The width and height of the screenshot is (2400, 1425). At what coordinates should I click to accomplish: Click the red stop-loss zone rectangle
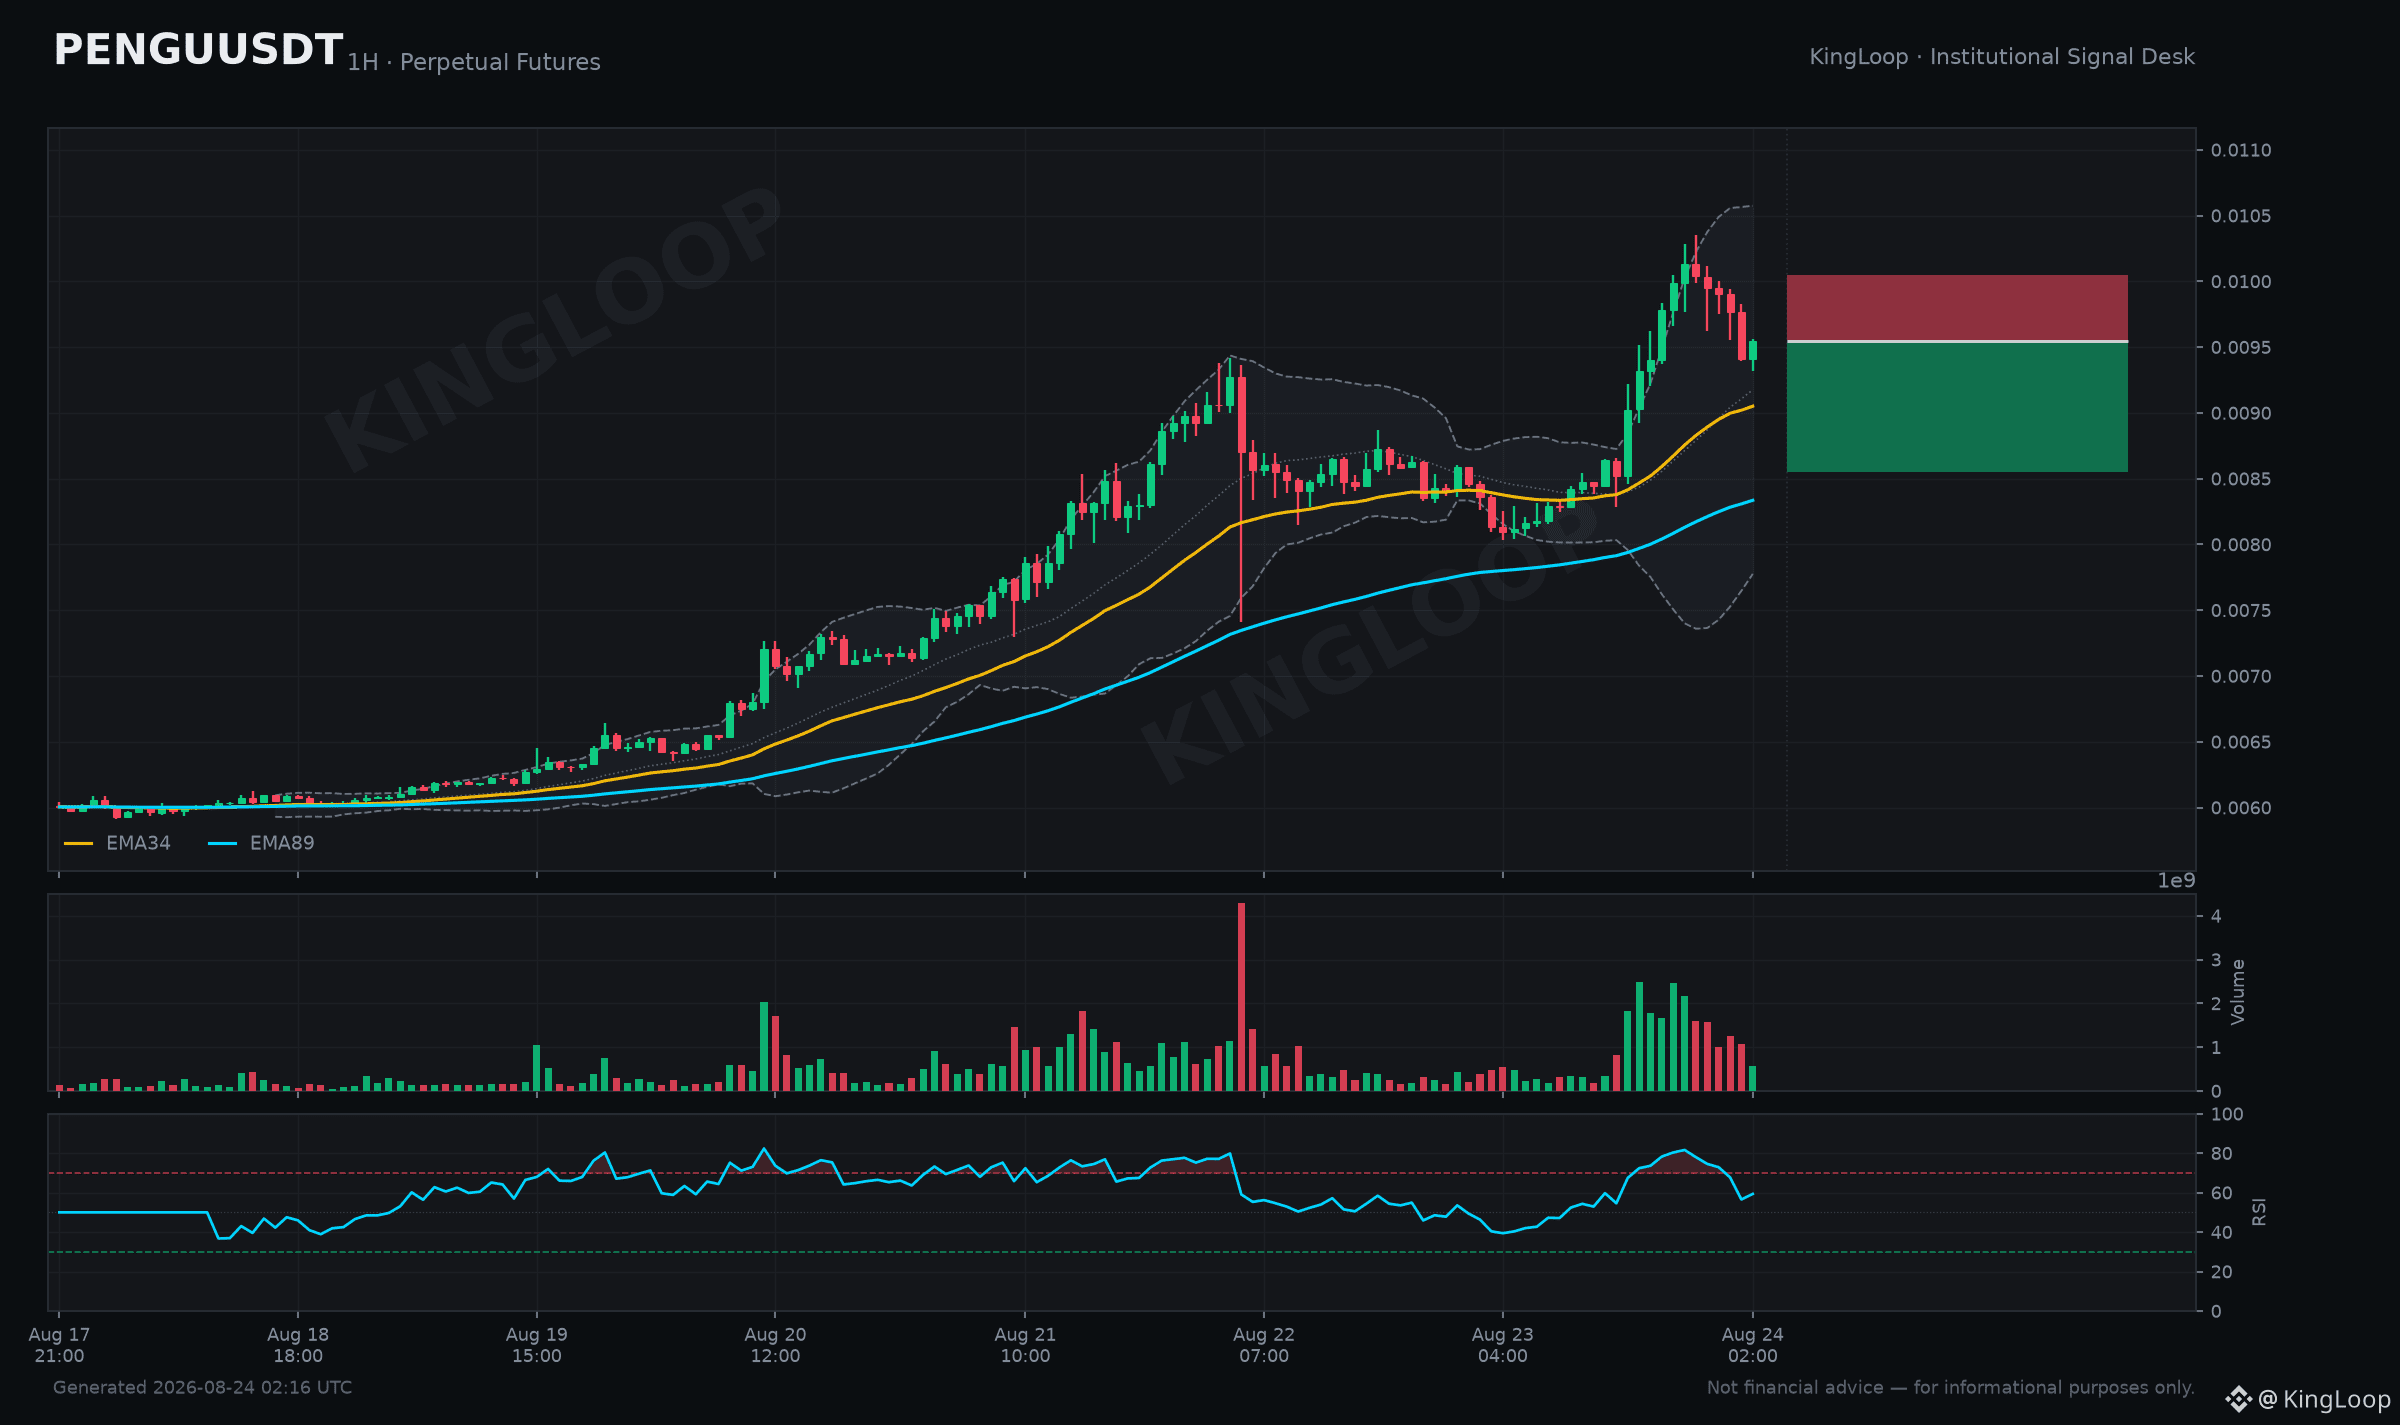coord(1957,308)
